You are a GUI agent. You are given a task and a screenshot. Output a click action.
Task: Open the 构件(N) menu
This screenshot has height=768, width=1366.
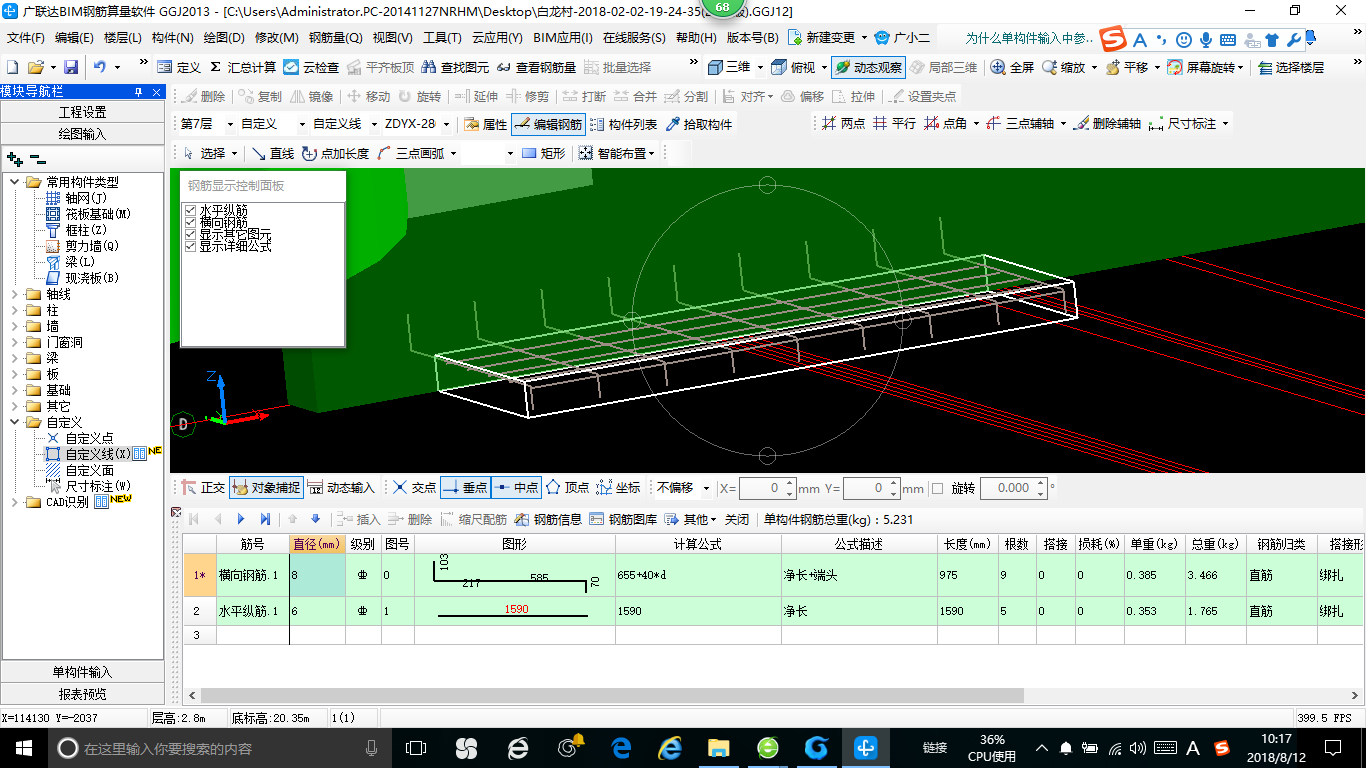click(x=173, y=38)
